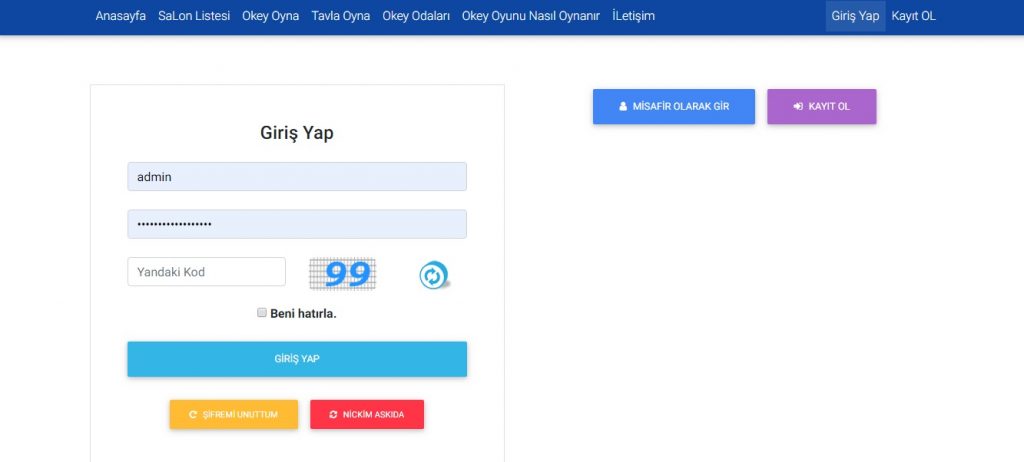Select Tavla Oyna in navigation
This screenshot has height=462, width=1024.
click(x=341, y=16)
